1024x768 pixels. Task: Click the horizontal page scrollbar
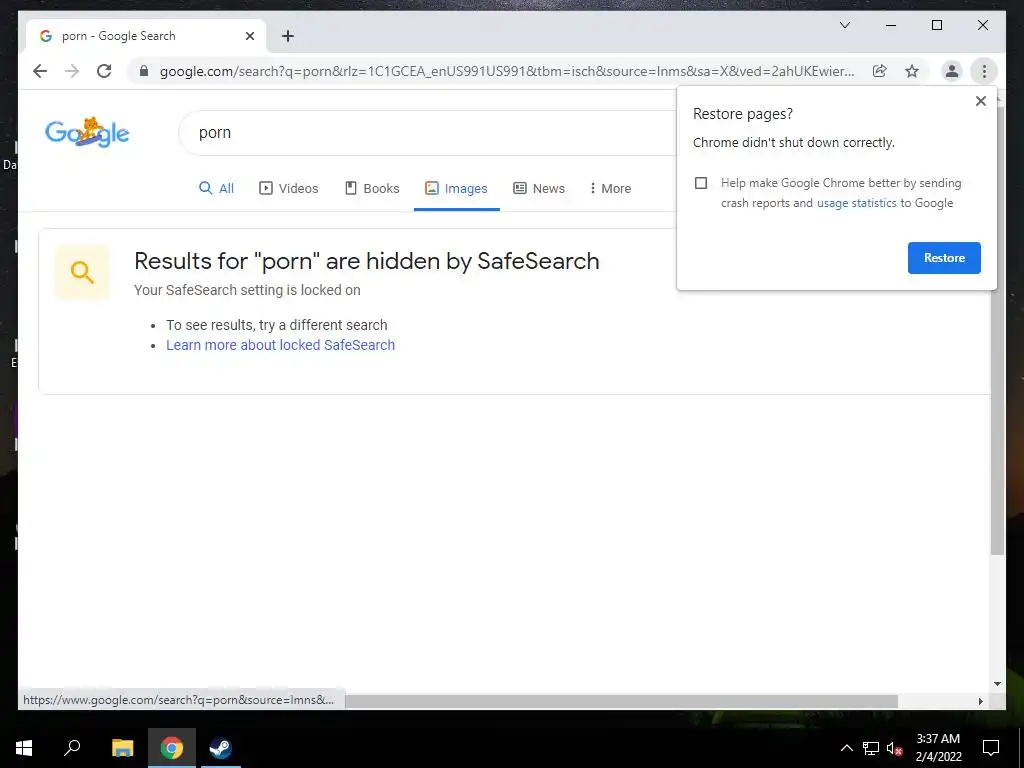click(x=621, y=701)
